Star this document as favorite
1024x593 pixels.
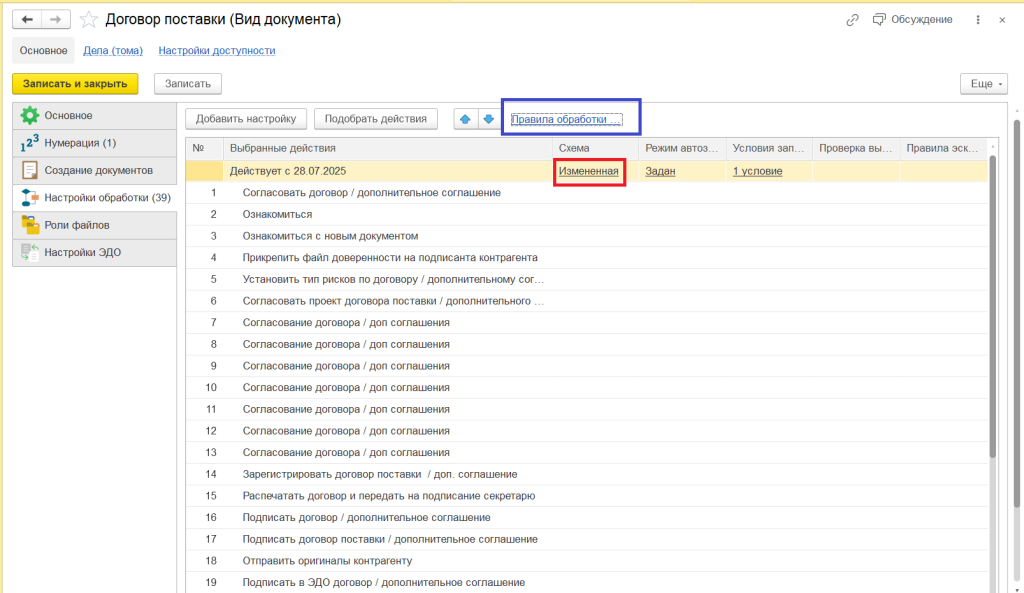pos(89,19)
